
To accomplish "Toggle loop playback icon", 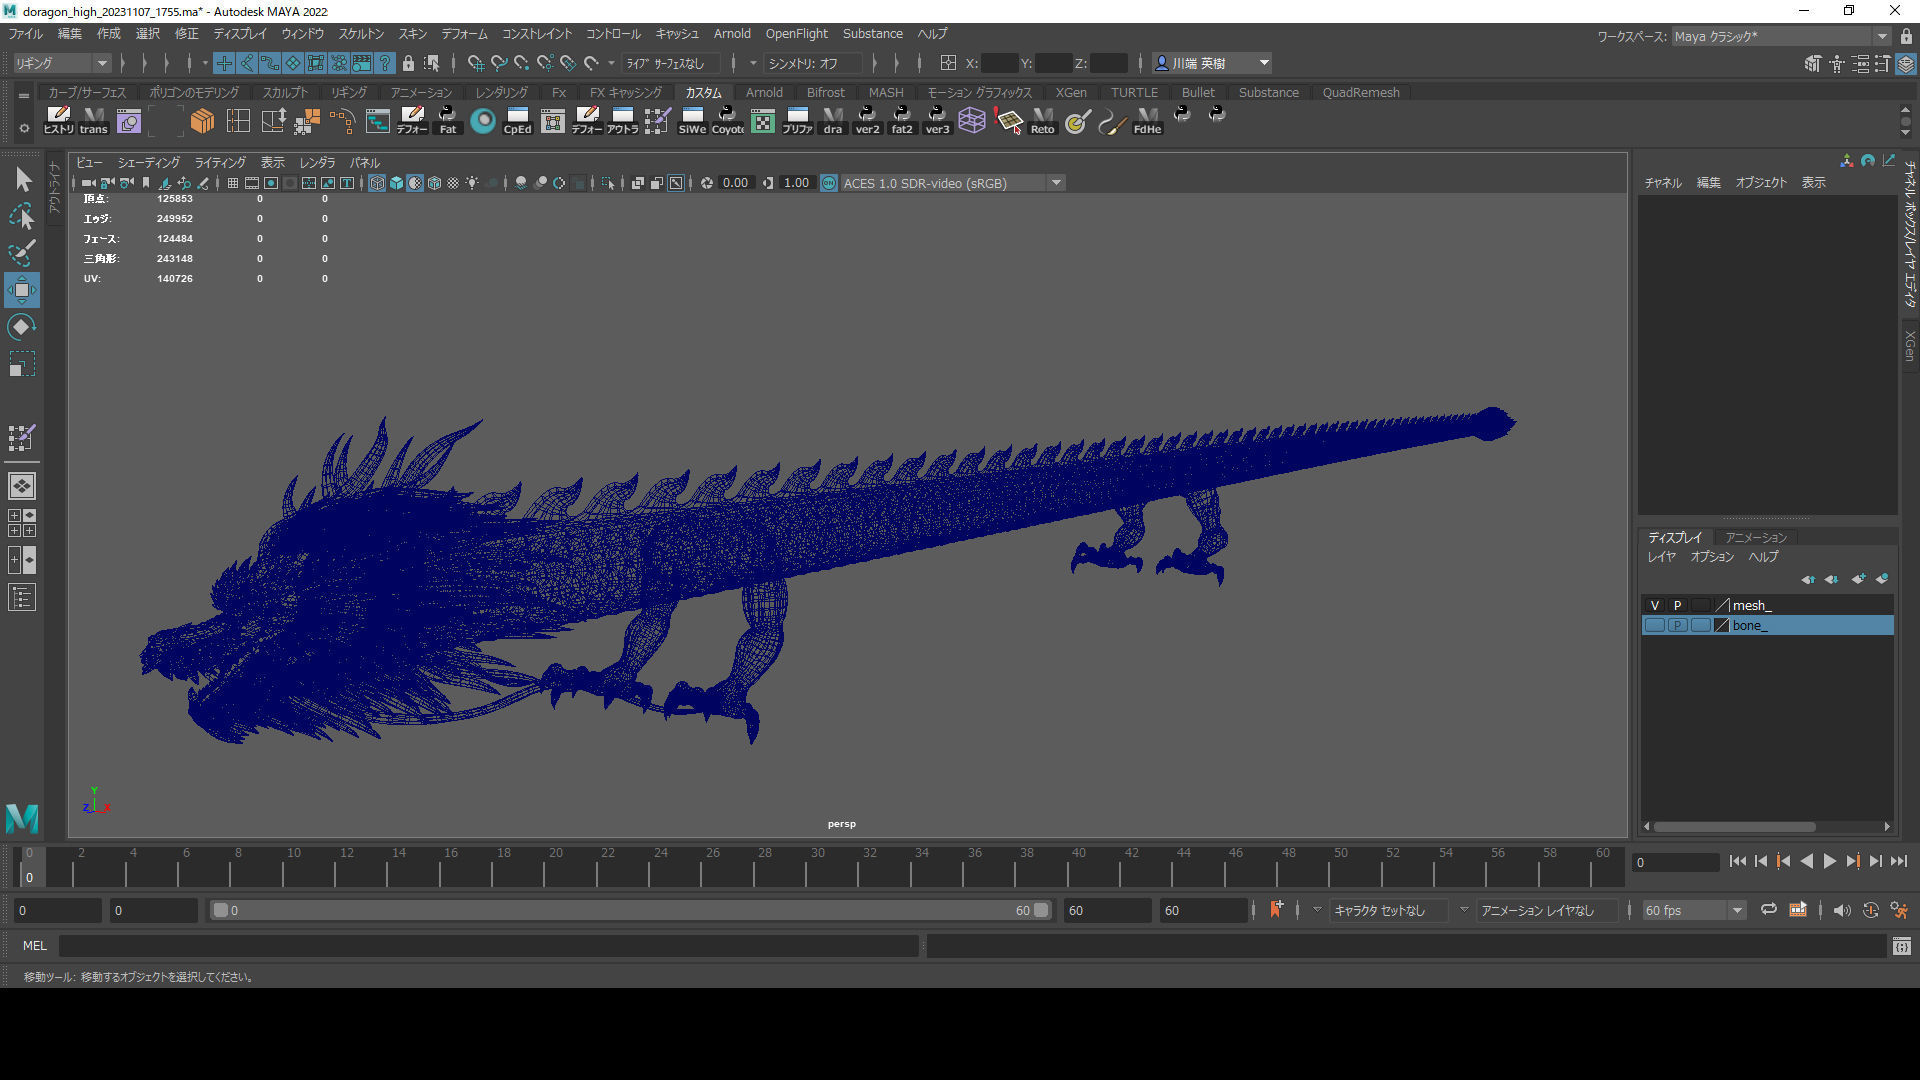I will coord(1768,910).
